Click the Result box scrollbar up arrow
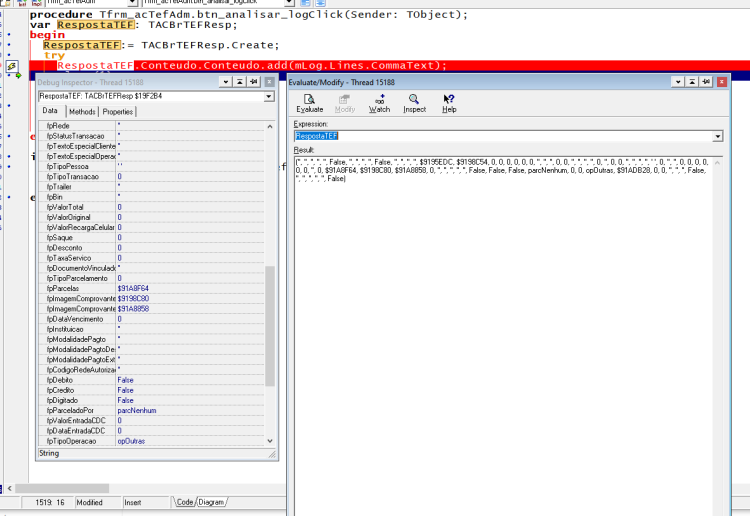Image resolution: width=750 pixels, height=516 pixels. 717,163
